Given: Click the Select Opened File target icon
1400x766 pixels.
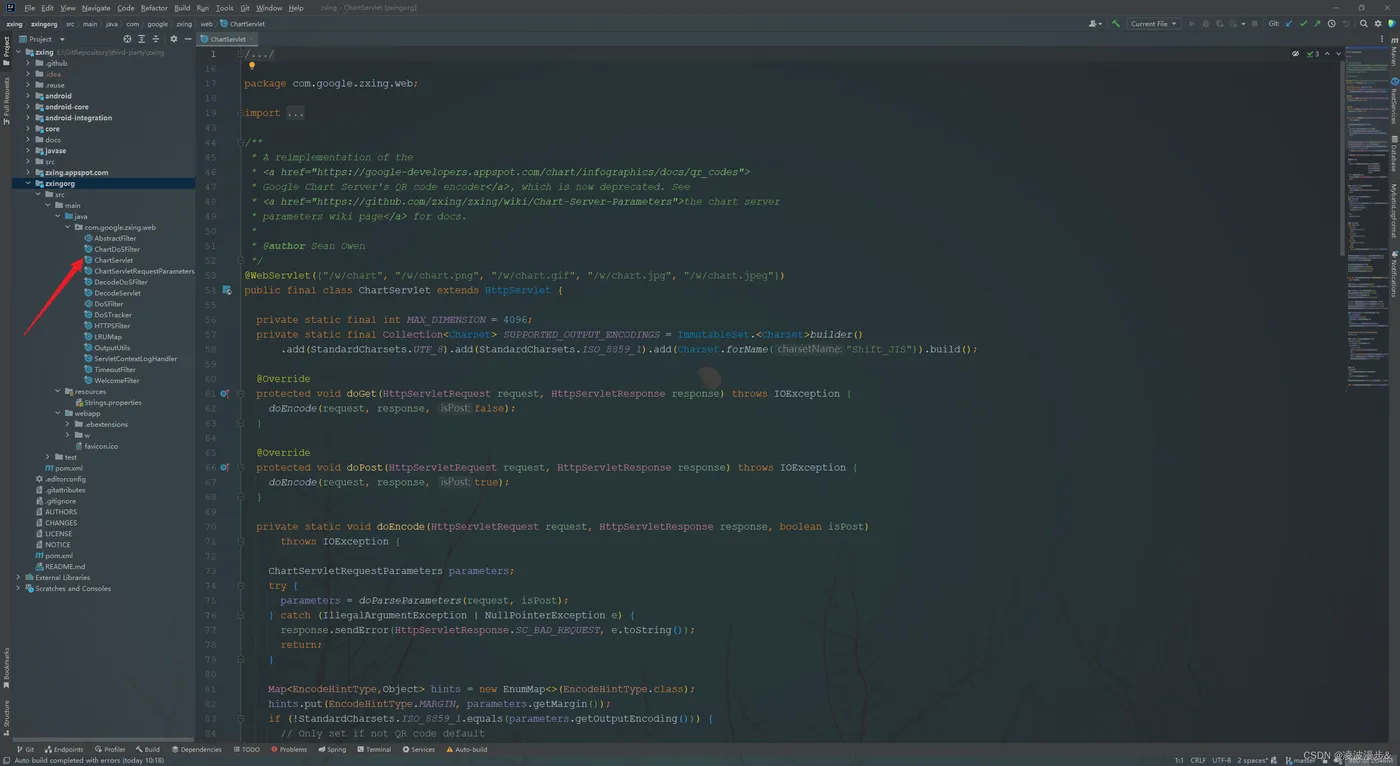Looking at the screenshot, I should pos(127,39).
